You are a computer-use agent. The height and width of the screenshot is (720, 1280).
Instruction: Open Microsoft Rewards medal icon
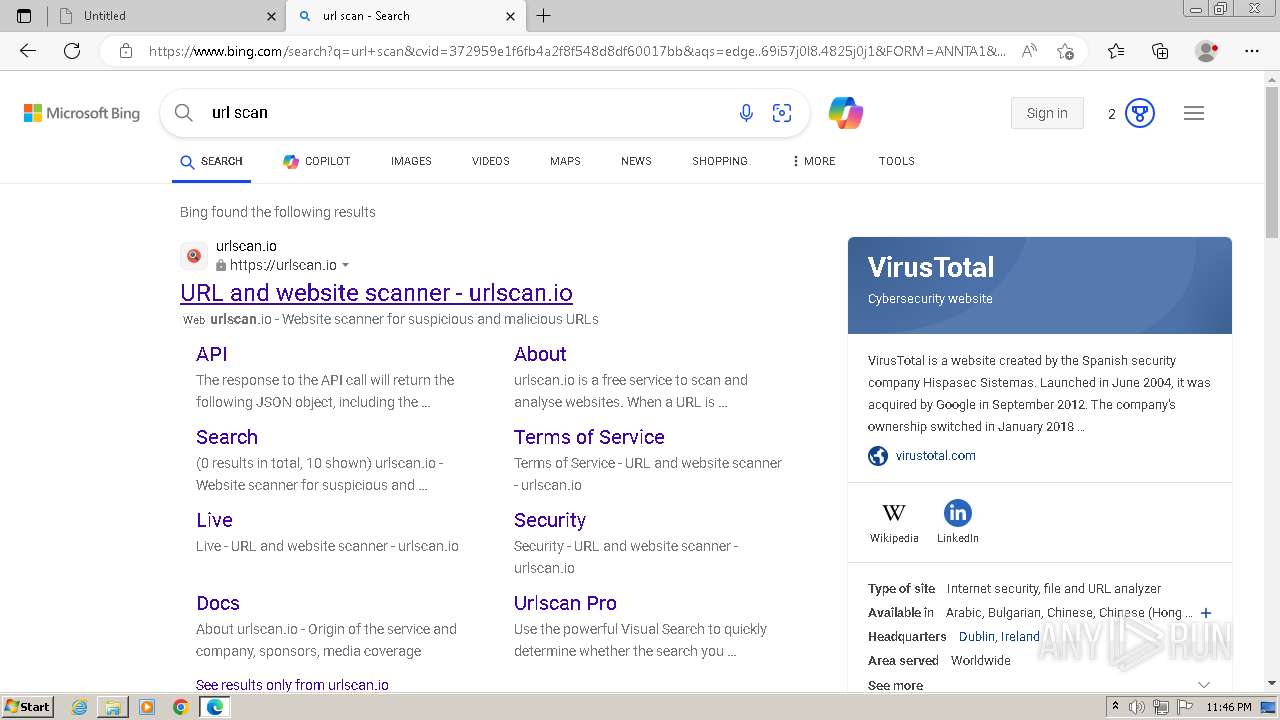pyautogui.click(x=1140, y=113)
